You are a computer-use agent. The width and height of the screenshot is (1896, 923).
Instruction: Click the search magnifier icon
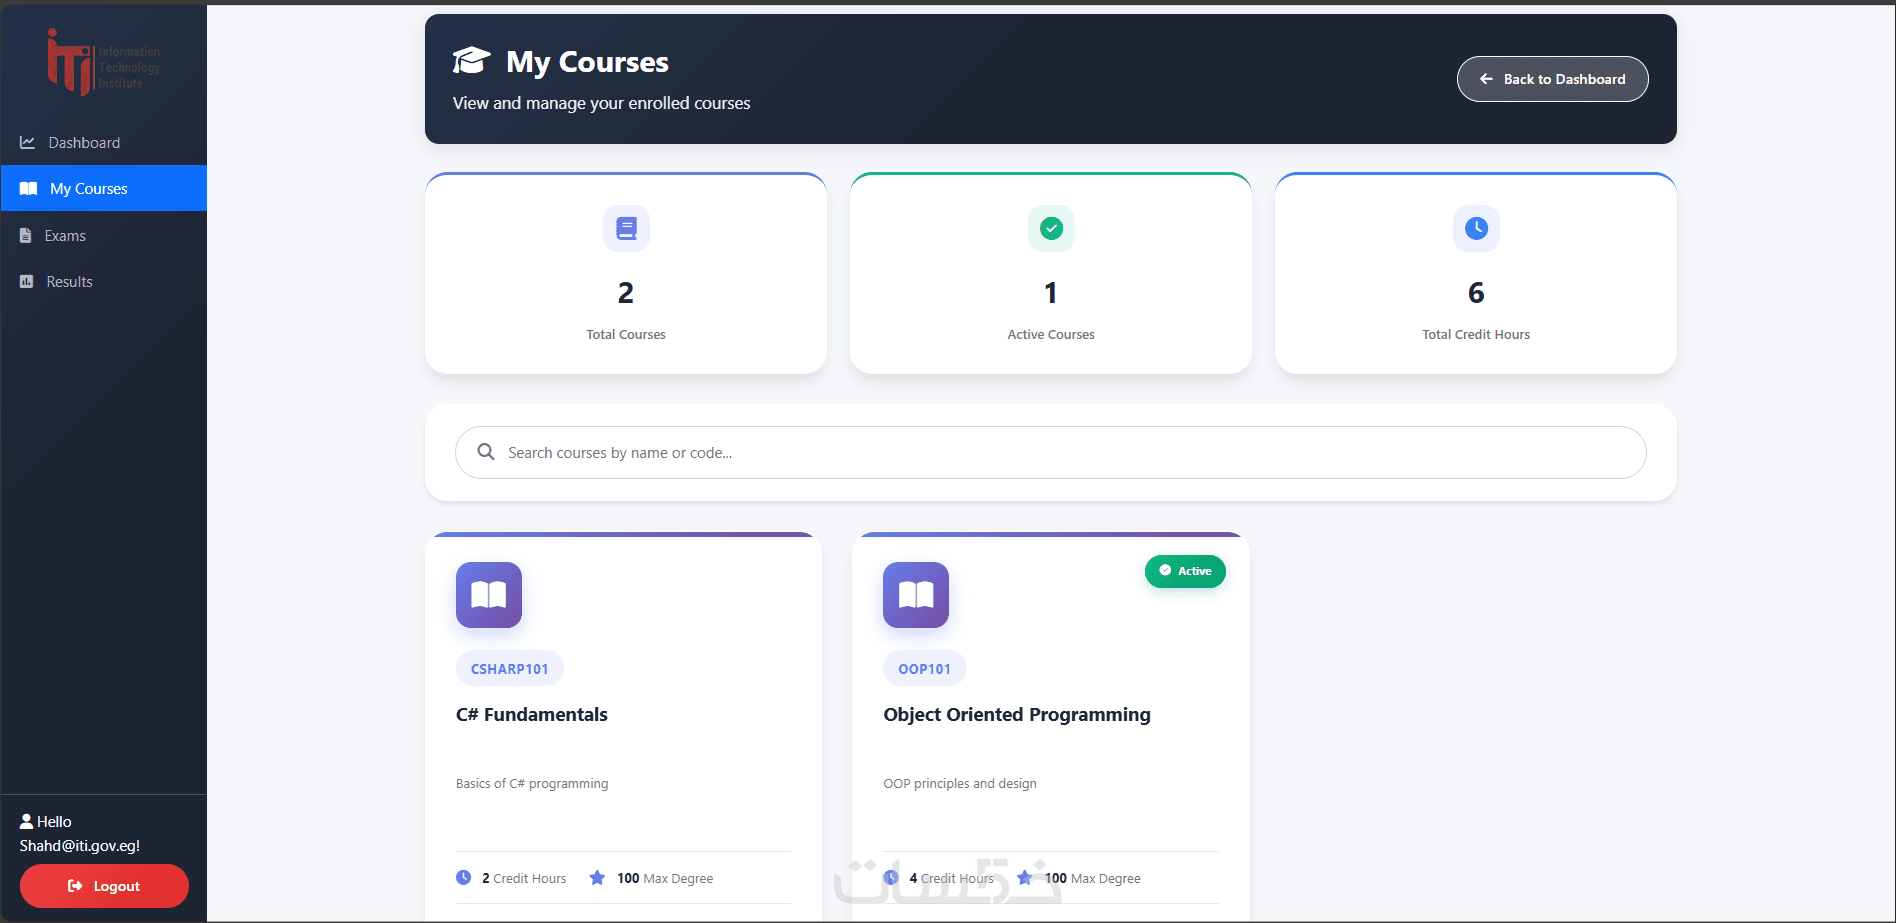486,452
